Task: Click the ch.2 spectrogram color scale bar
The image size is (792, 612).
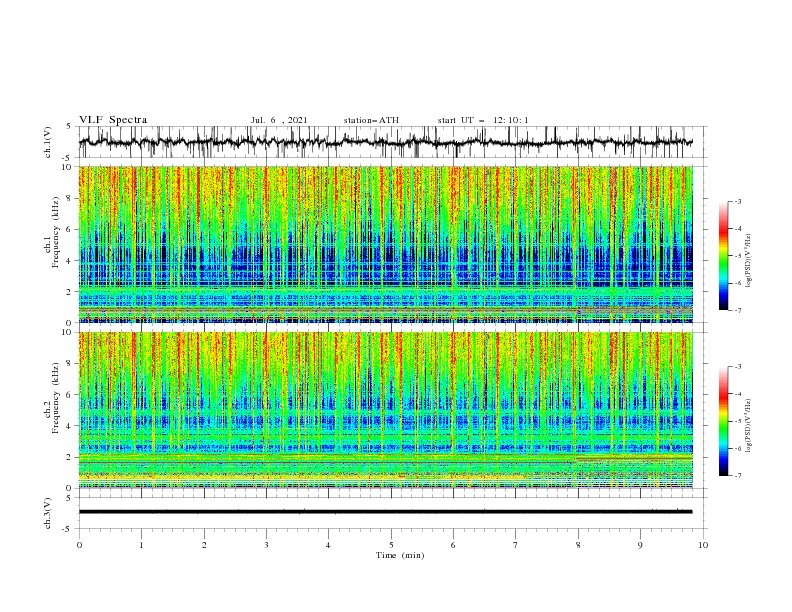Action: (723, 421)
